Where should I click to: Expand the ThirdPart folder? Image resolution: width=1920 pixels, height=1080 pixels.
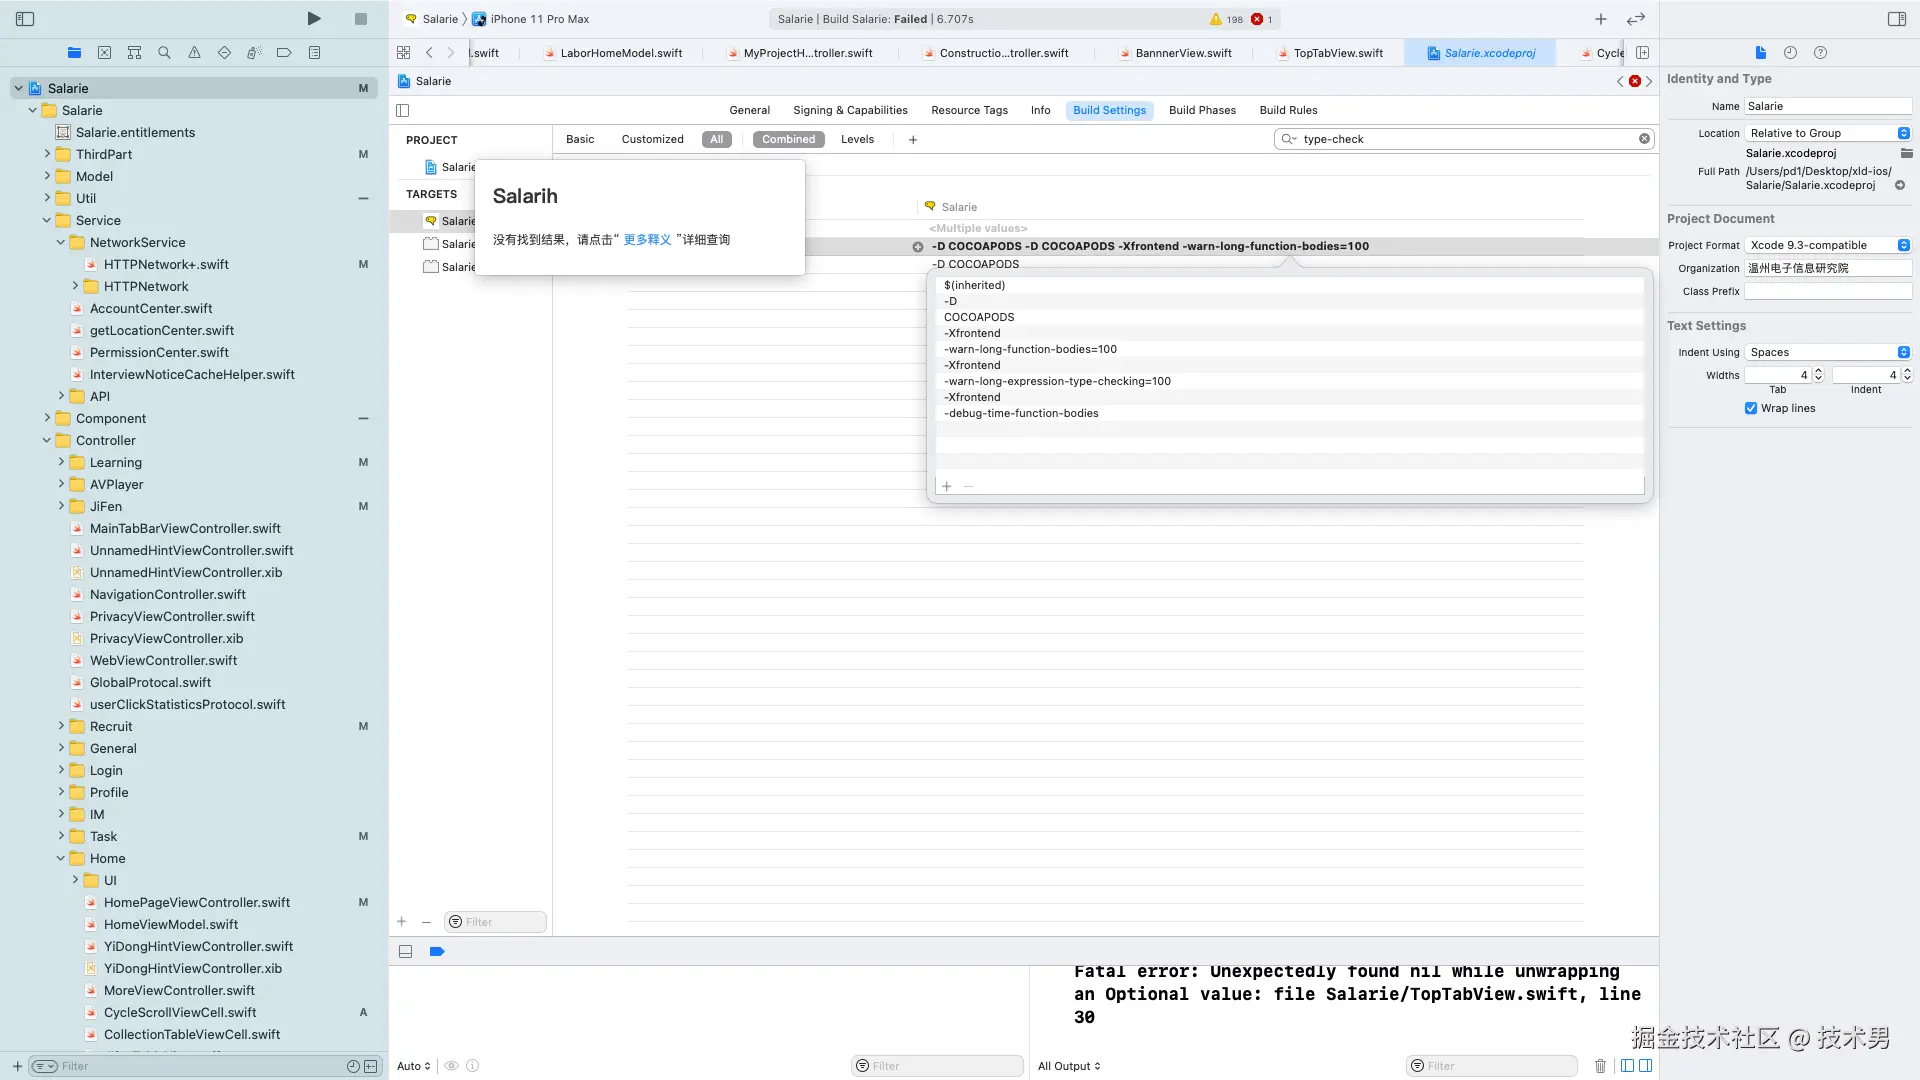[47, 154]
